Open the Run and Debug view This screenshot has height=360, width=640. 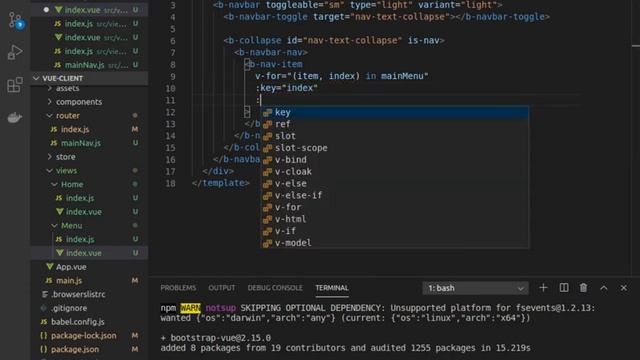point(15,52)
